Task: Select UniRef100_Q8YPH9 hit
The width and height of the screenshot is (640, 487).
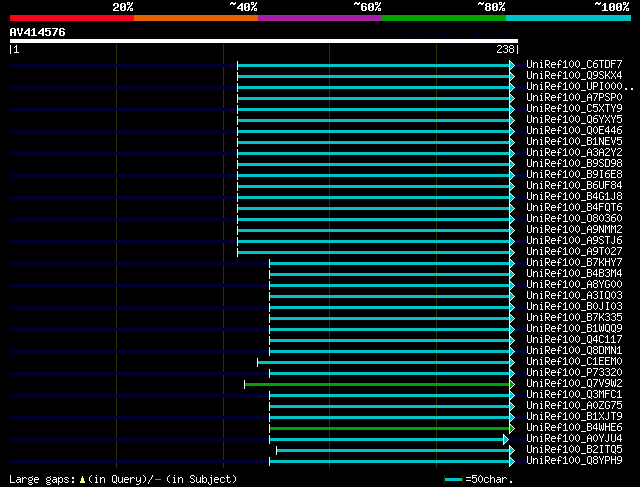Action: click(574, 461)
